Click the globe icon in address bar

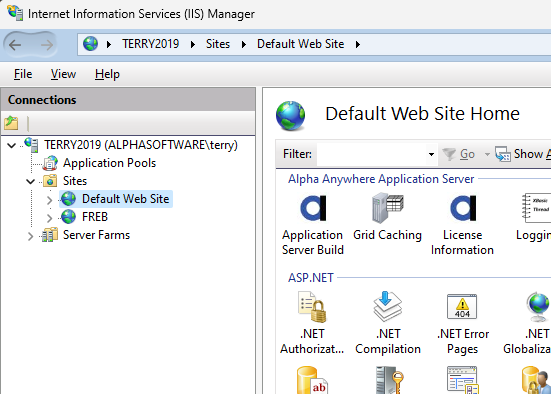[90, 44]
